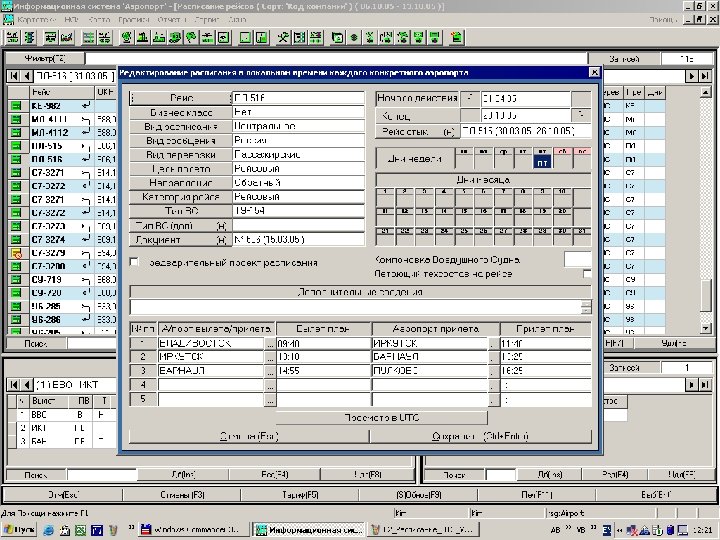Go to first record in route navigator

tap(14, 385)
